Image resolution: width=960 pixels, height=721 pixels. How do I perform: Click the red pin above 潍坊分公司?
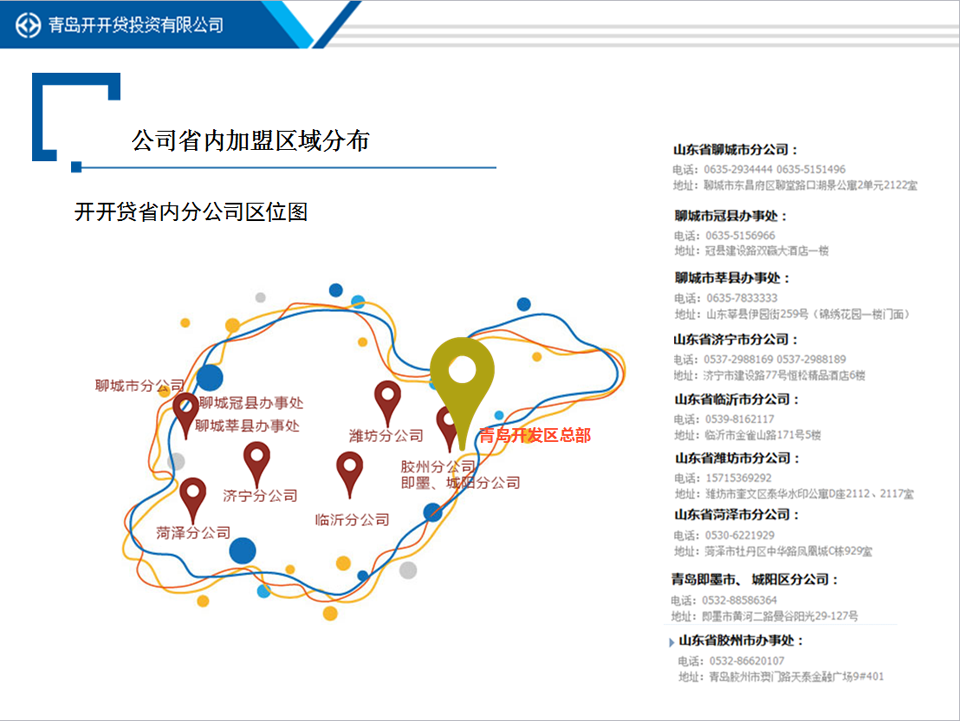(388, 403)
